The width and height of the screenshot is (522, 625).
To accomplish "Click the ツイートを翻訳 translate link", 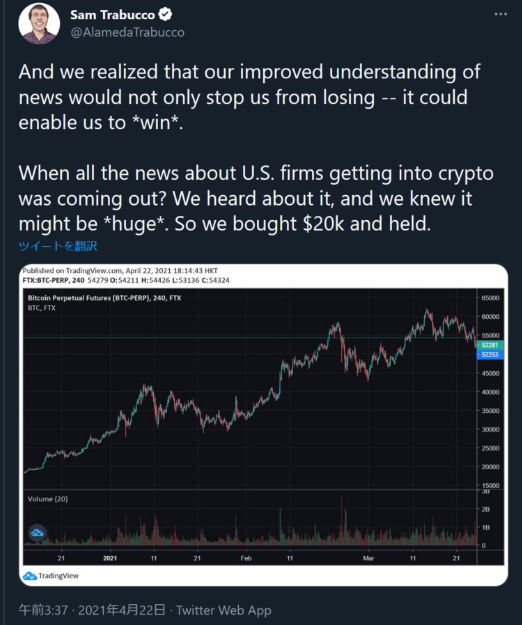I will [x=58, y=246].
